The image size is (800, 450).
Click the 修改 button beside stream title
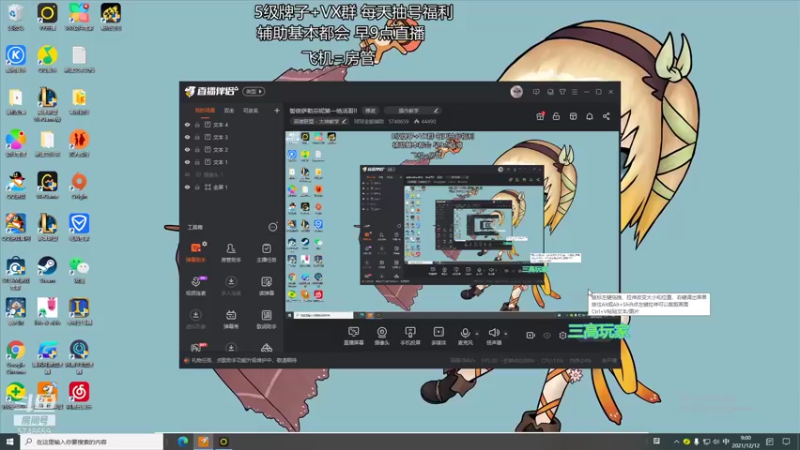coord(370,111)
